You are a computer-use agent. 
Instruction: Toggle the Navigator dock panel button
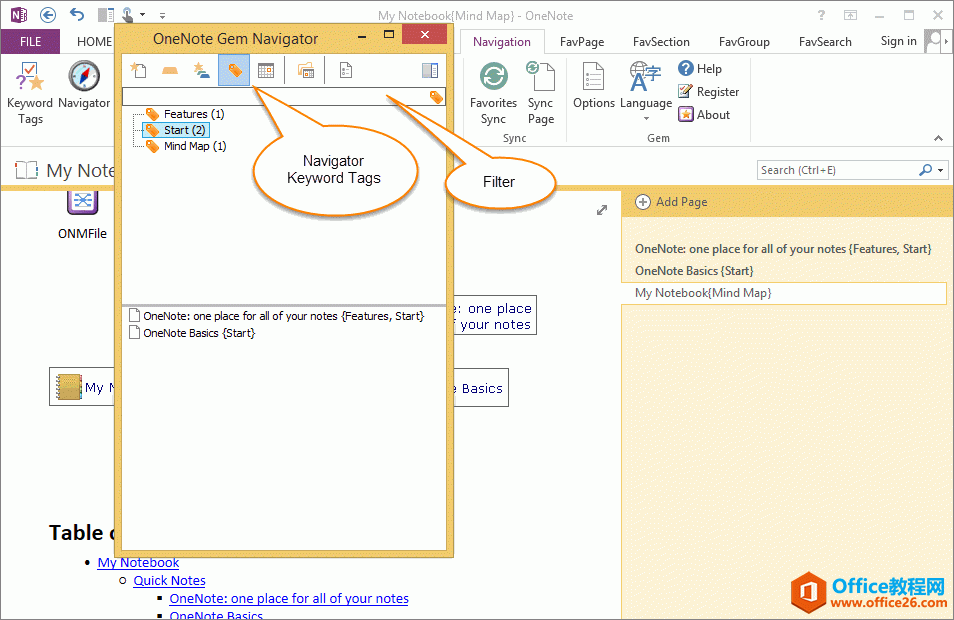point(430,70)
